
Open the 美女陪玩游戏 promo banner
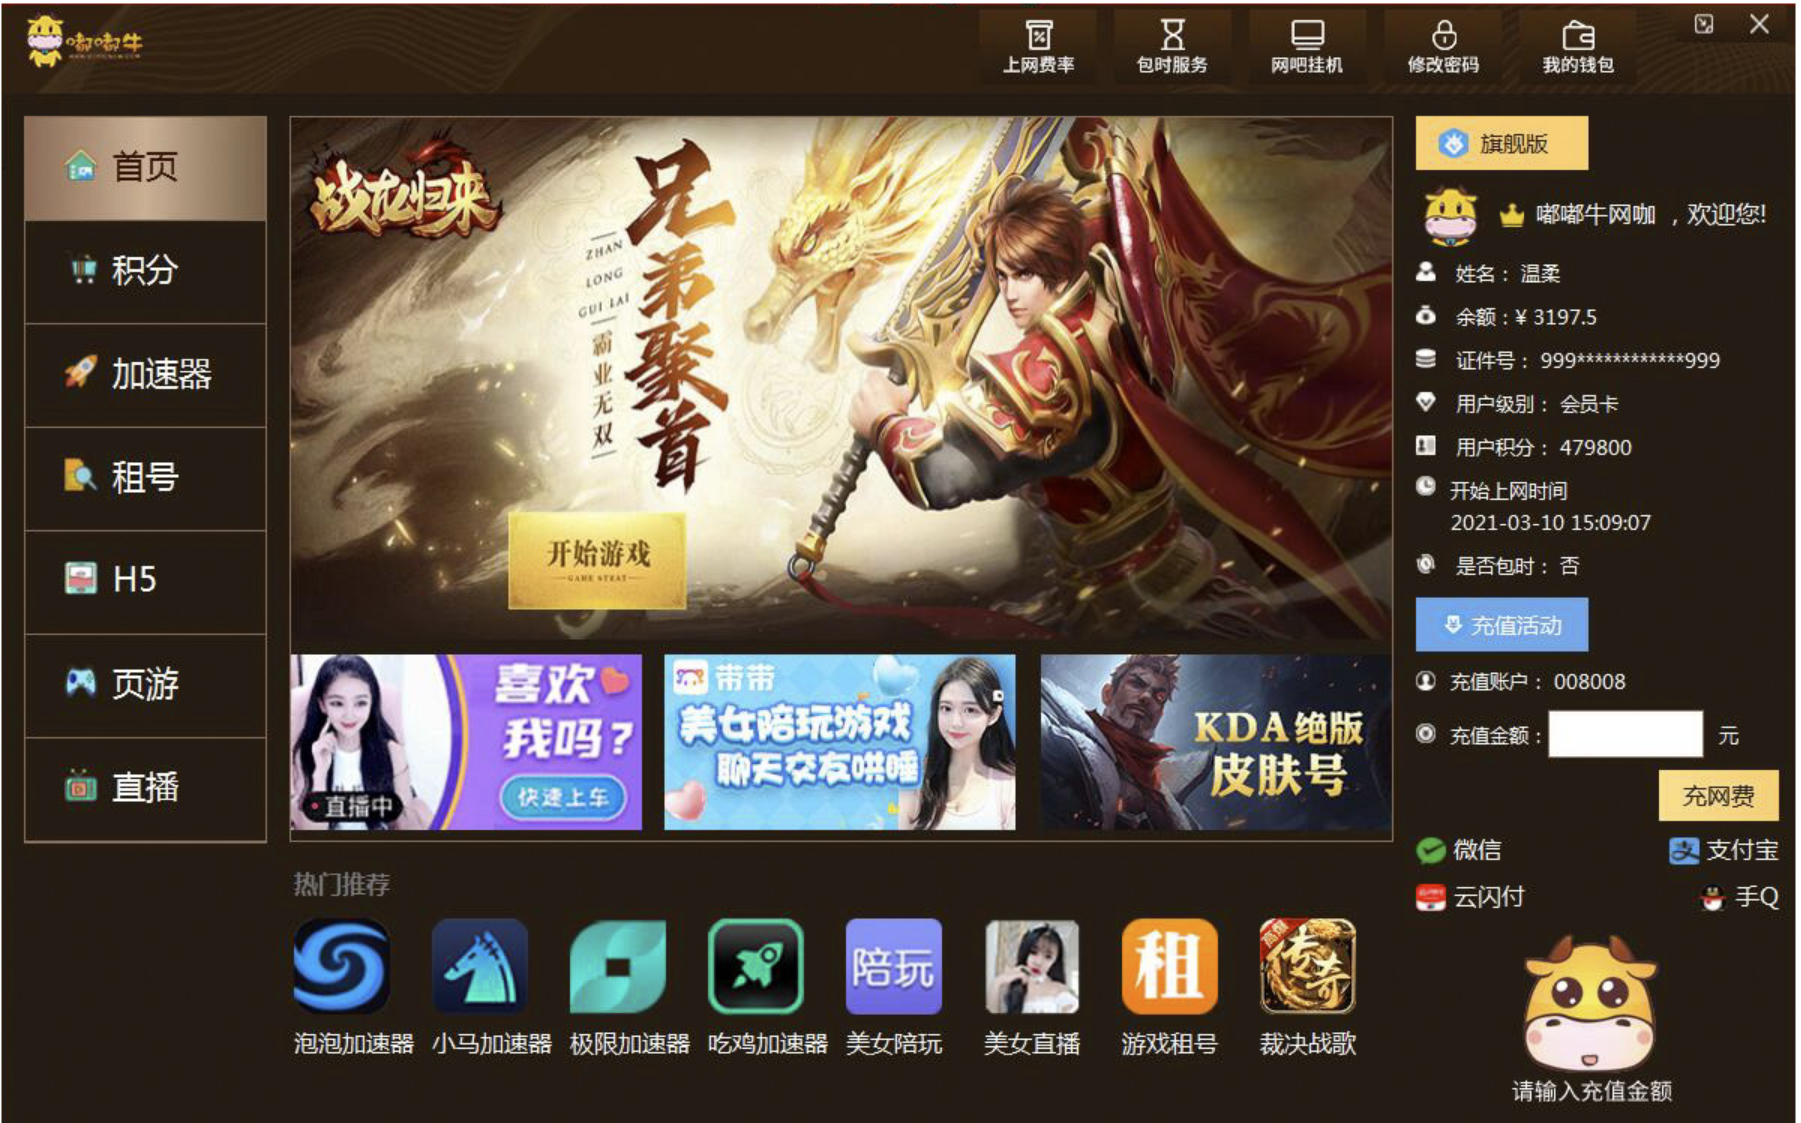pos(840,742)
